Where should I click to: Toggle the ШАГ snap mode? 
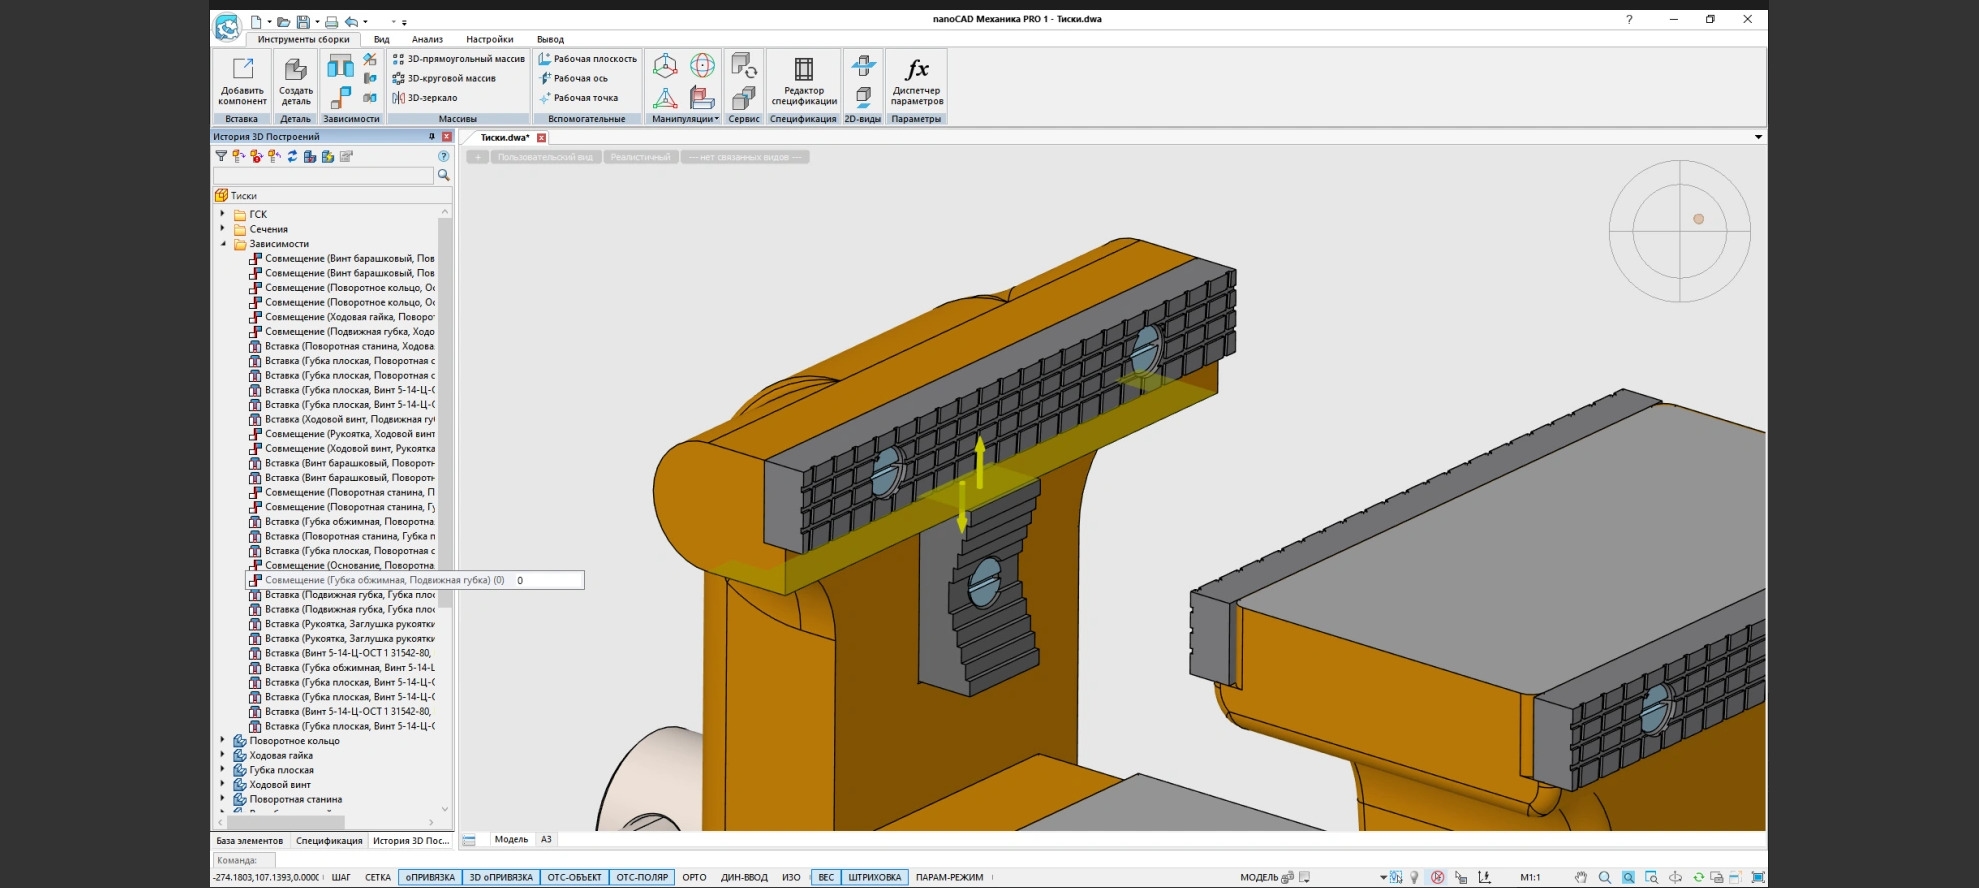click(341, 877)
